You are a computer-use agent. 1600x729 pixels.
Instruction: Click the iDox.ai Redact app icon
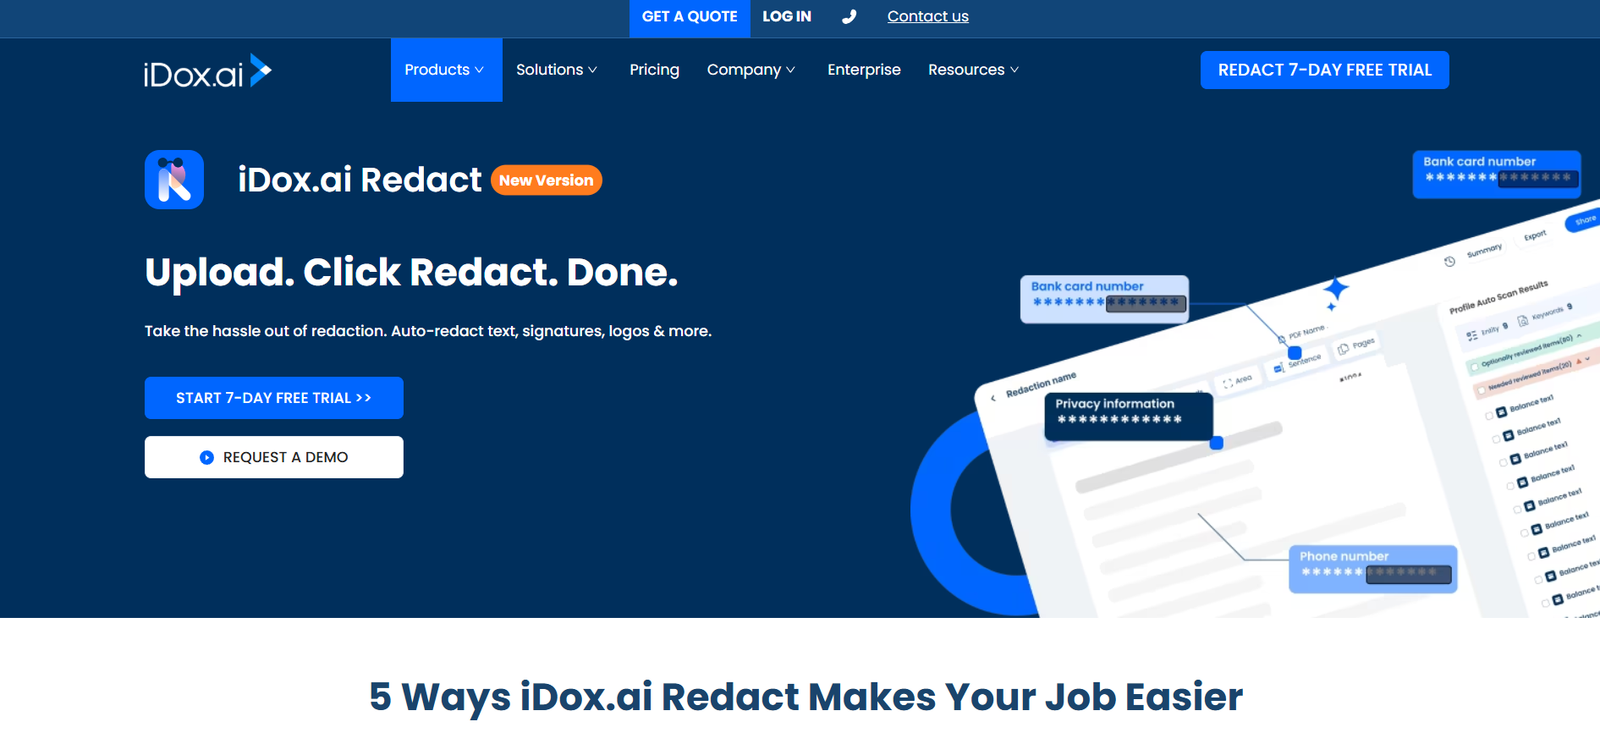pos(174,180)
